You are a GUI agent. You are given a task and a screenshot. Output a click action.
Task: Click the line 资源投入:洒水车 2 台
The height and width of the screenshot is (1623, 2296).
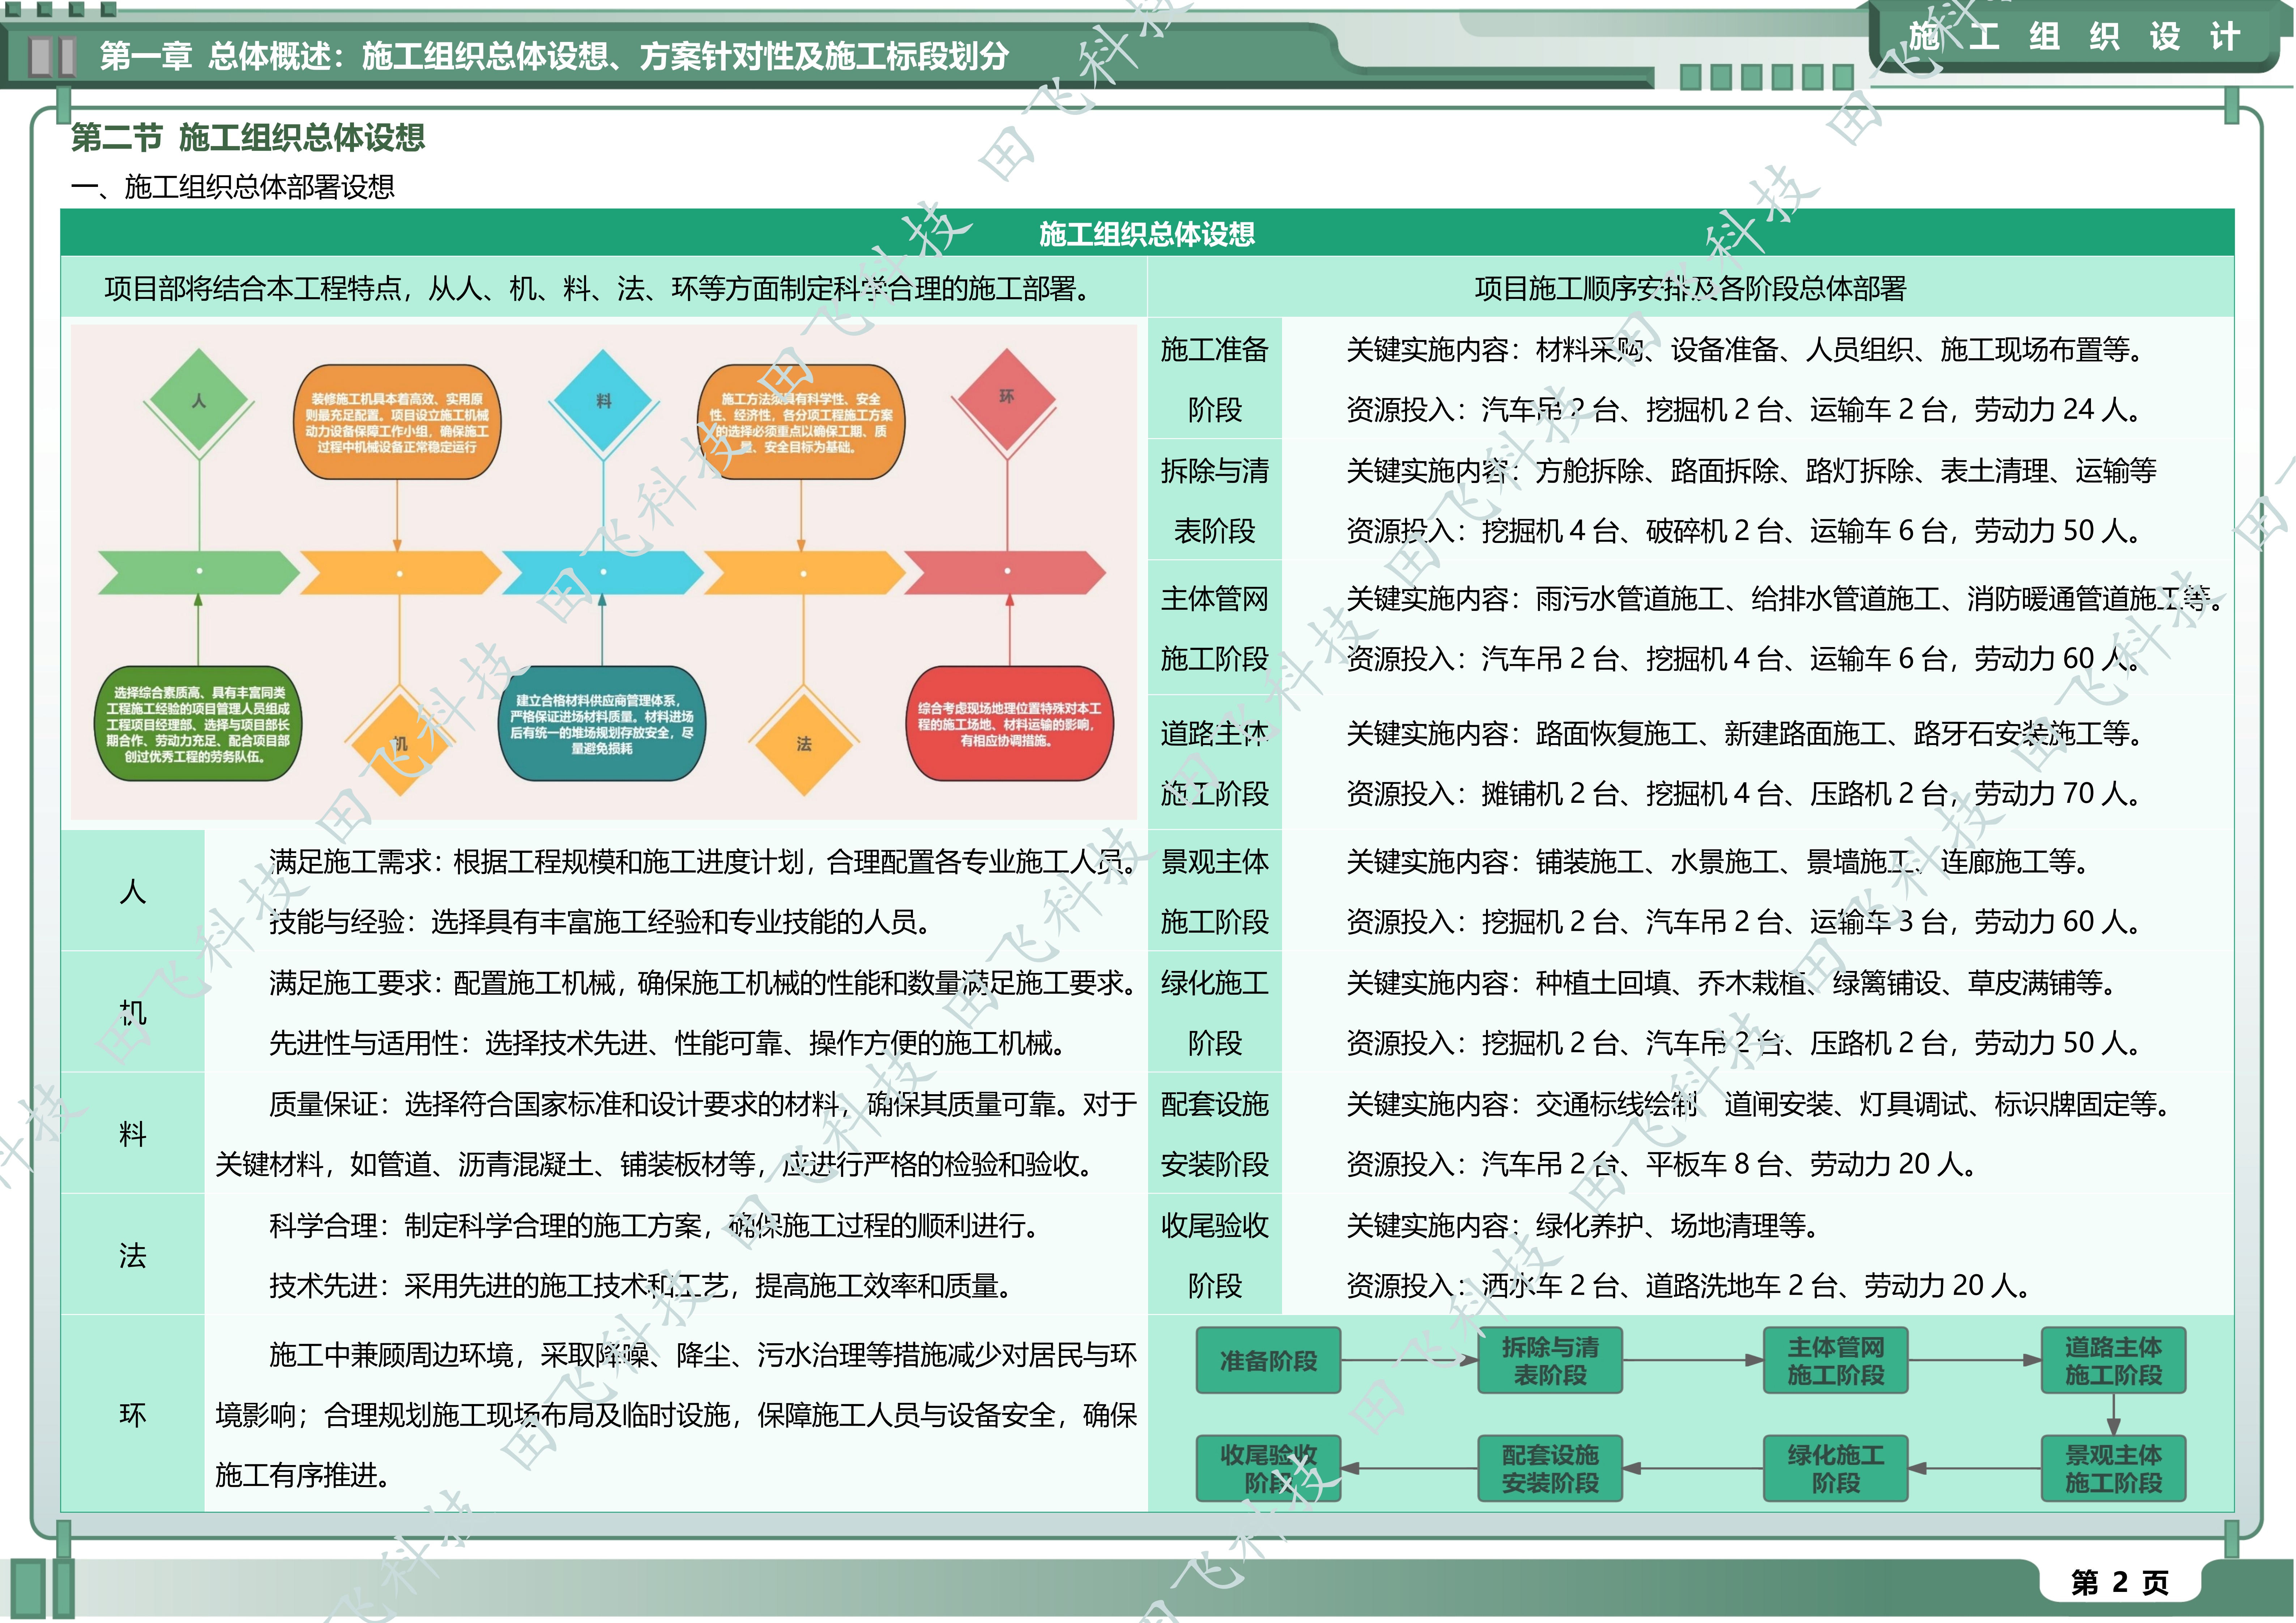tap(1689, 1286)
